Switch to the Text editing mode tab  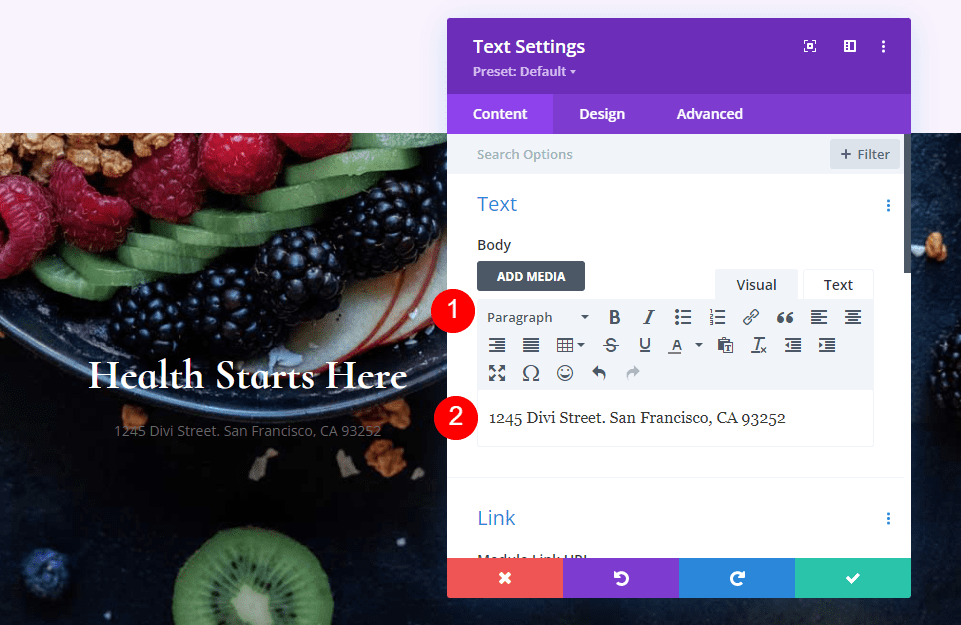837,284
